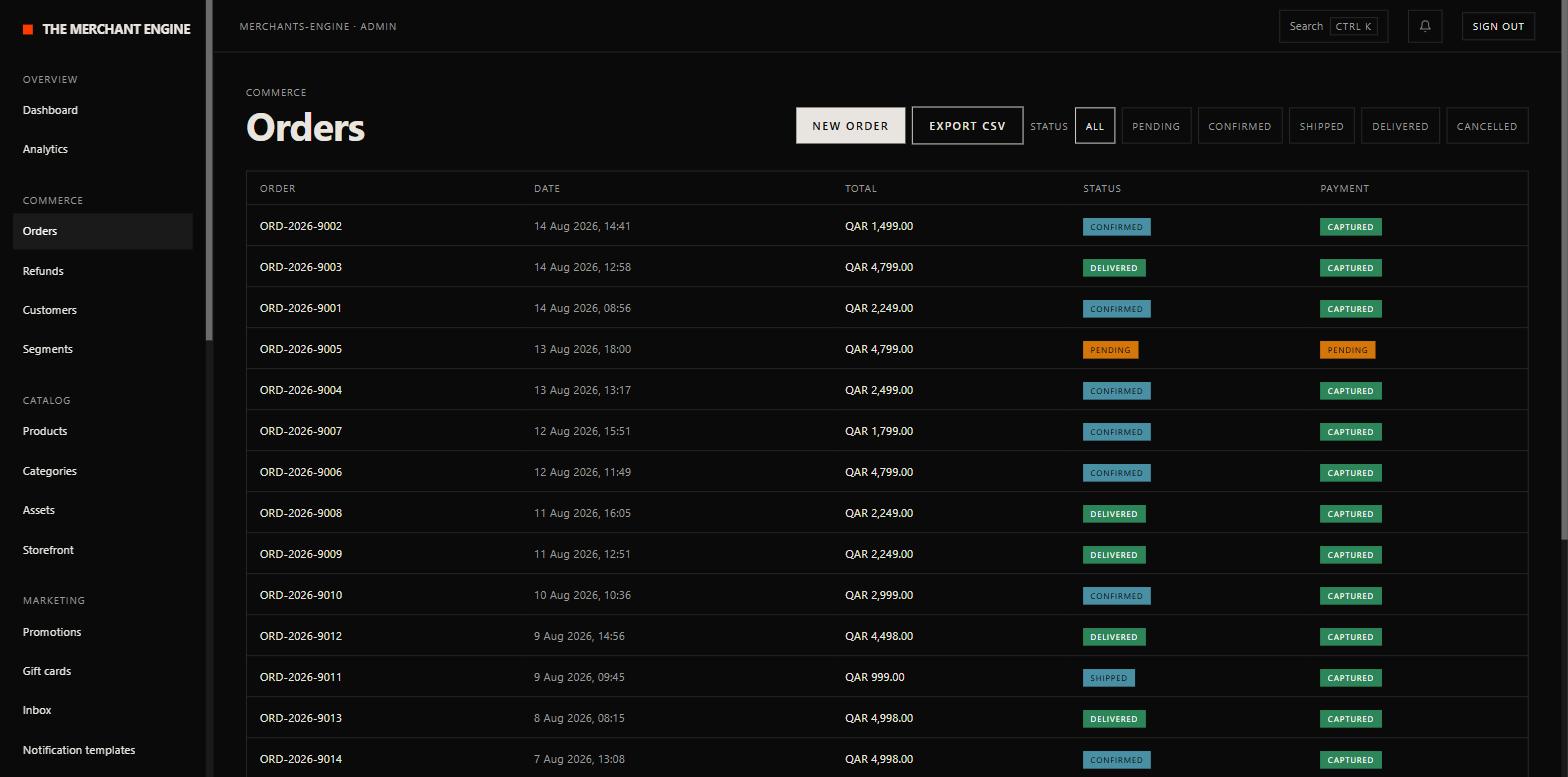
Task: Click date 14 Aug 2026, 14:41
Action: [582, 226]
